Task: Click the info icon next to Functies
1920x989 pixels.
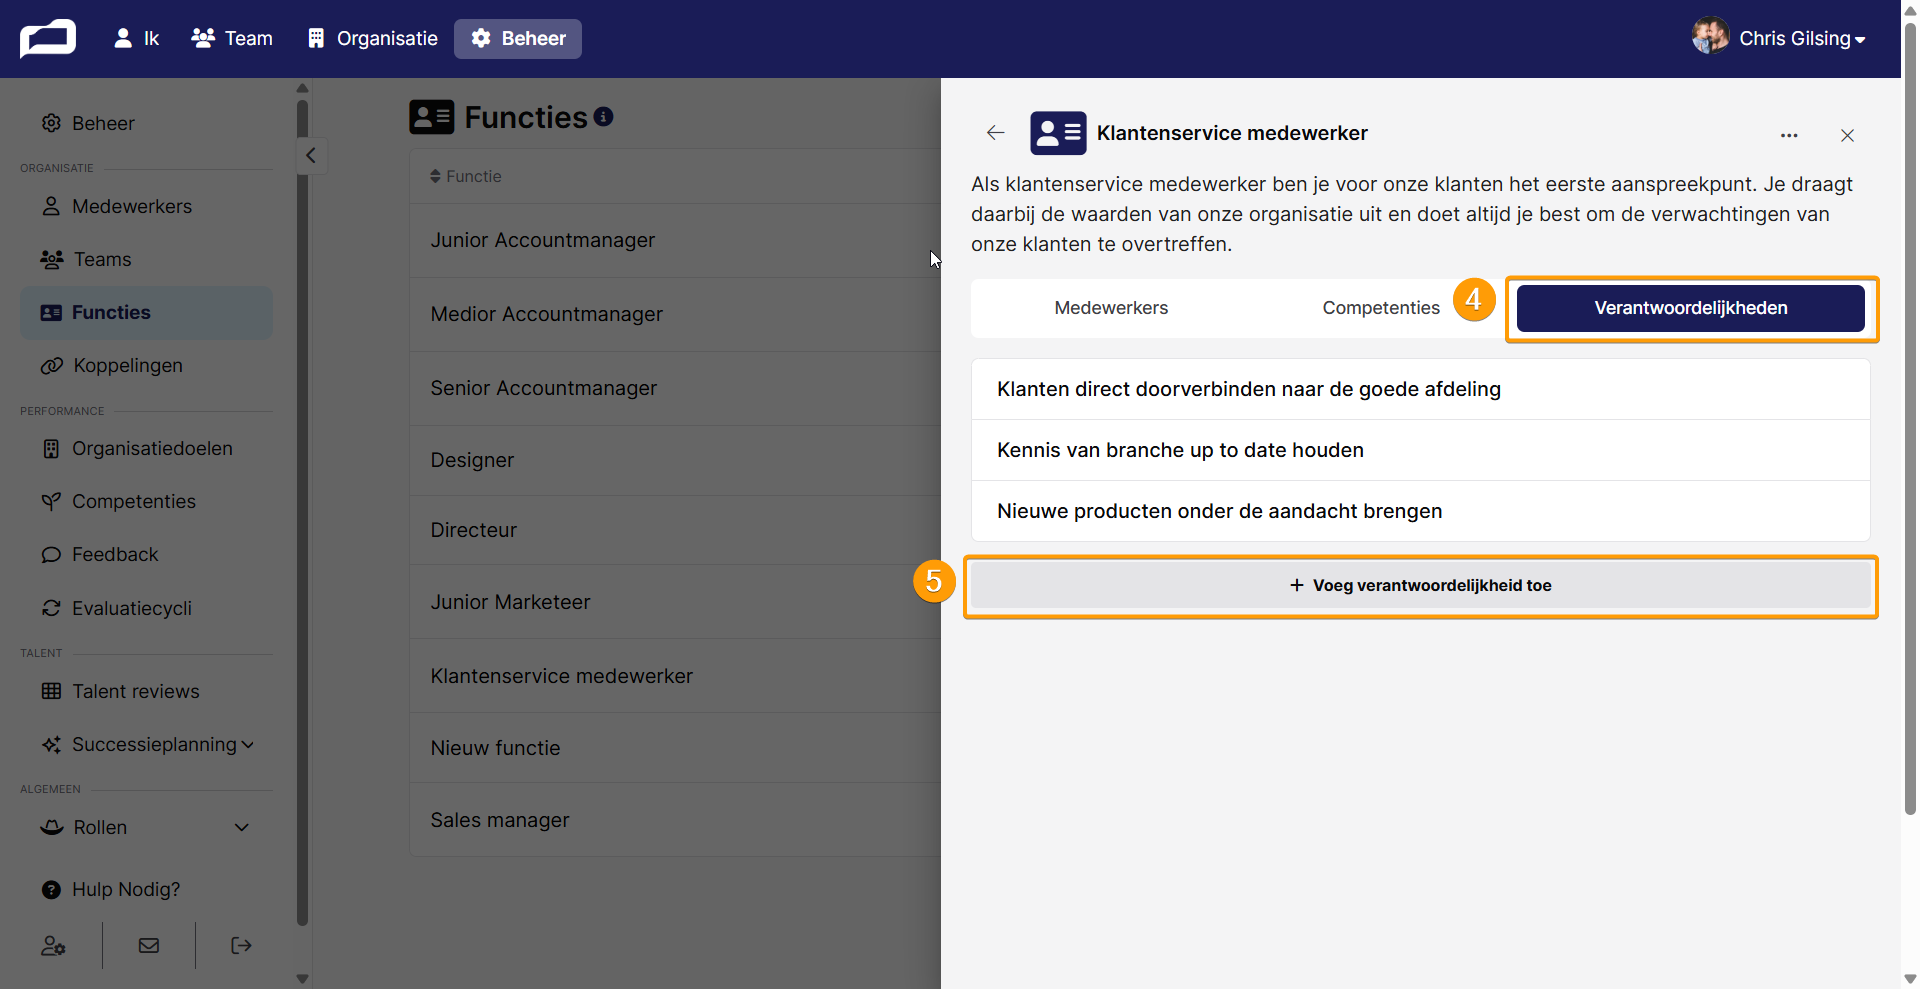Action: click(x=603, y=117)
